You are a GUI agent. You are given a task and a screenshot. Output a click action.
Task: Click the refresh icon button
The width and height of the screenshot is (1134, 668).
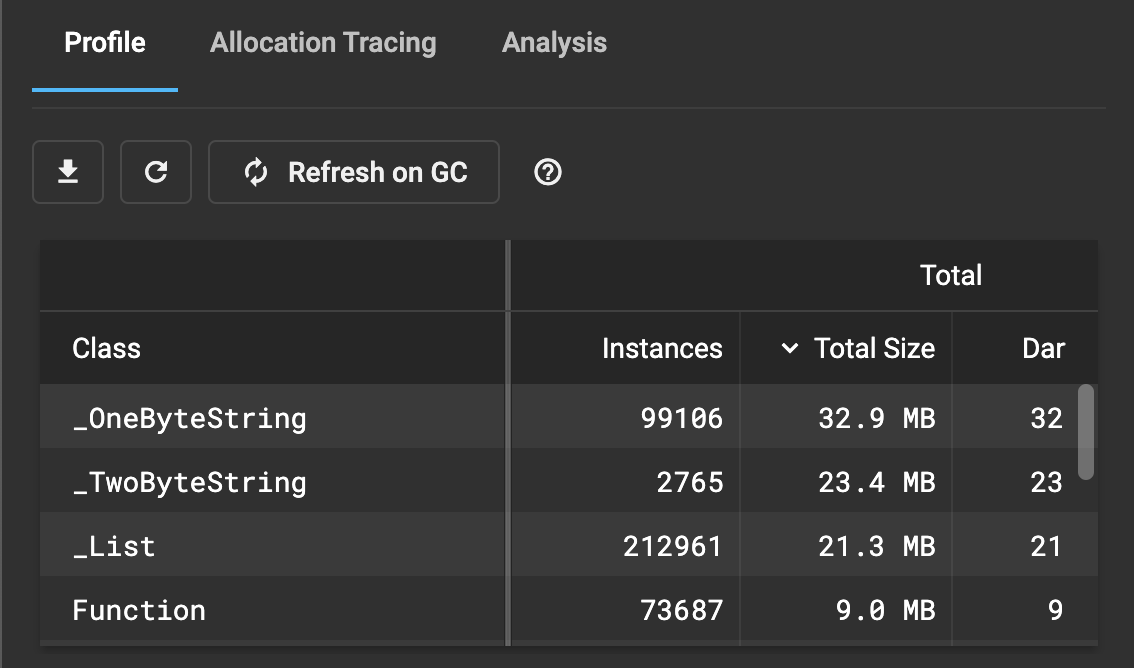156,172
